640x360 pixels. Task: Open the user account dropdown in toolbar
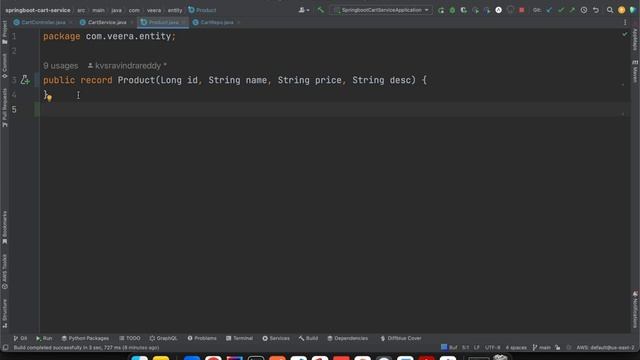[304, 10]
